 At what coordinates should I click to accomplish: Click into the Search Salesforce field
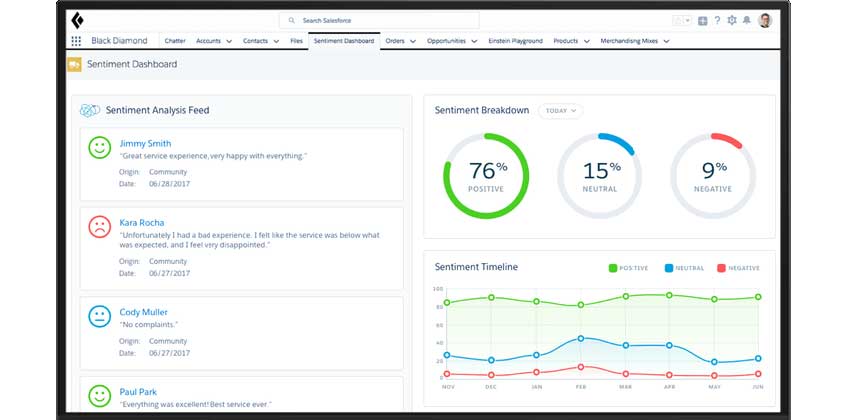point(379,21)
